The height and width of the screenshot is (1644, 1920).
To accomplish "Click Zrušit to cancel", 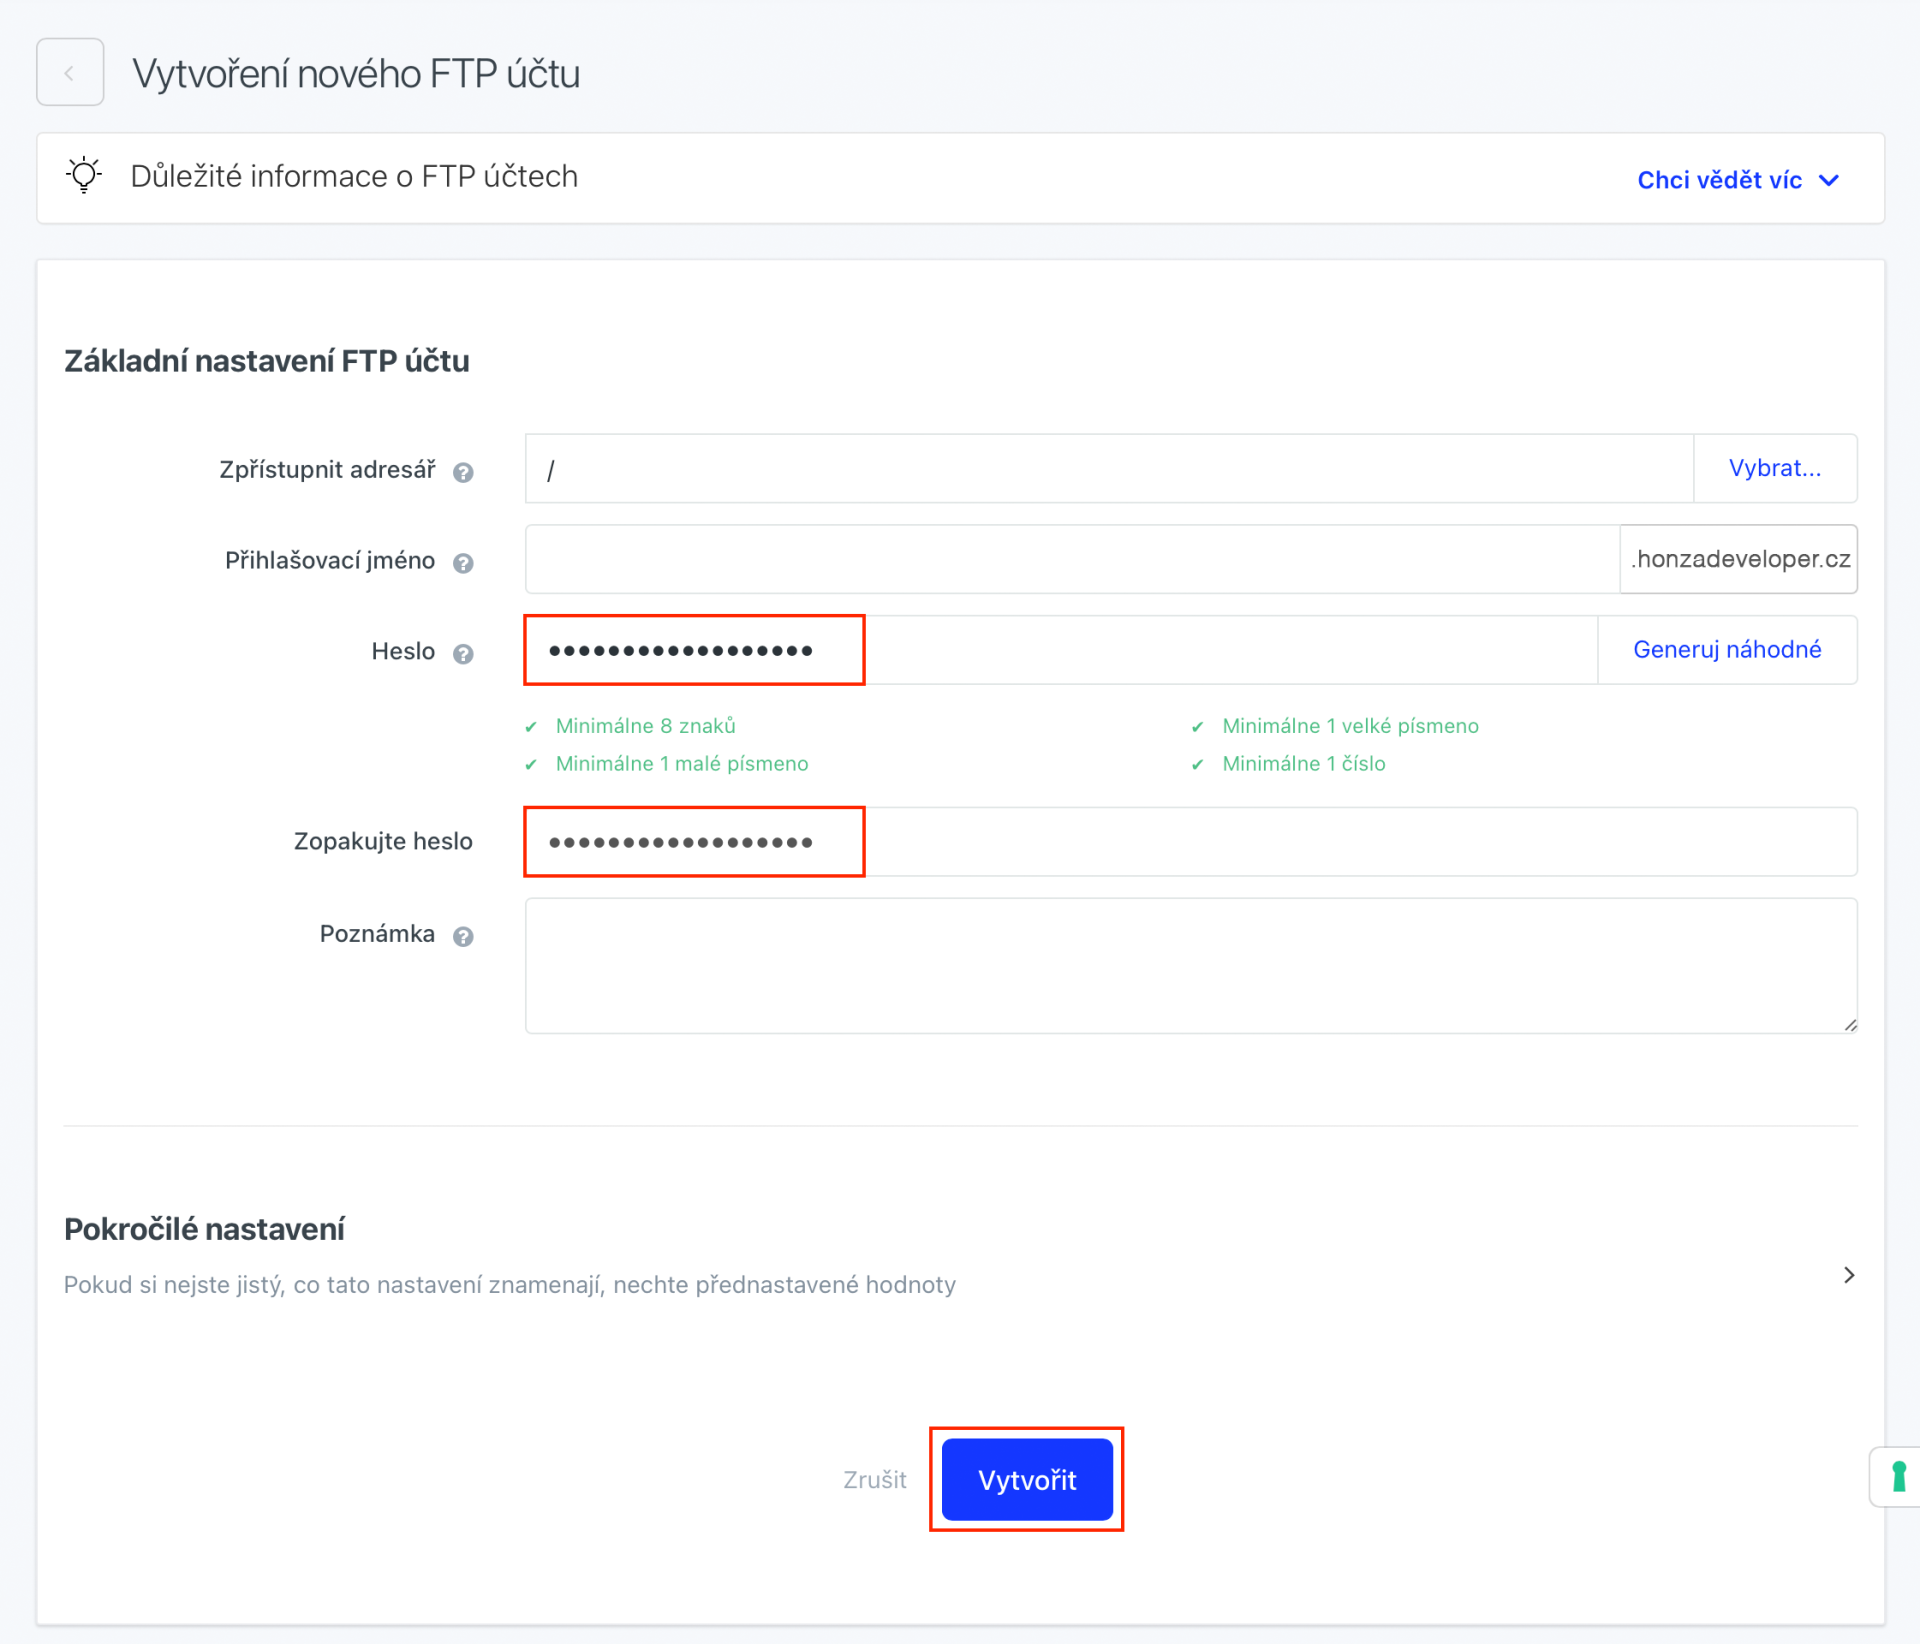I will (x=874, y=1480).
